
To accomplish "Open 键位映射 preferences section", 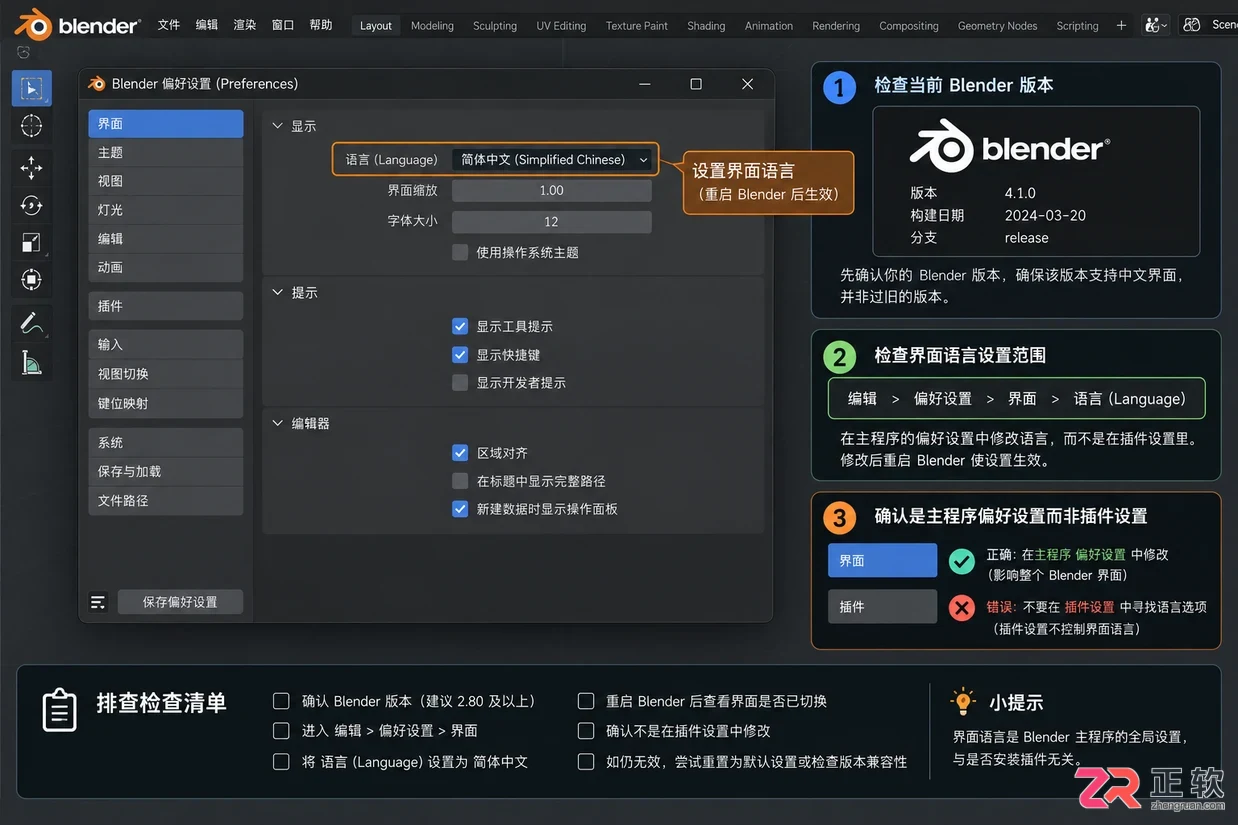I will (166, 403).
